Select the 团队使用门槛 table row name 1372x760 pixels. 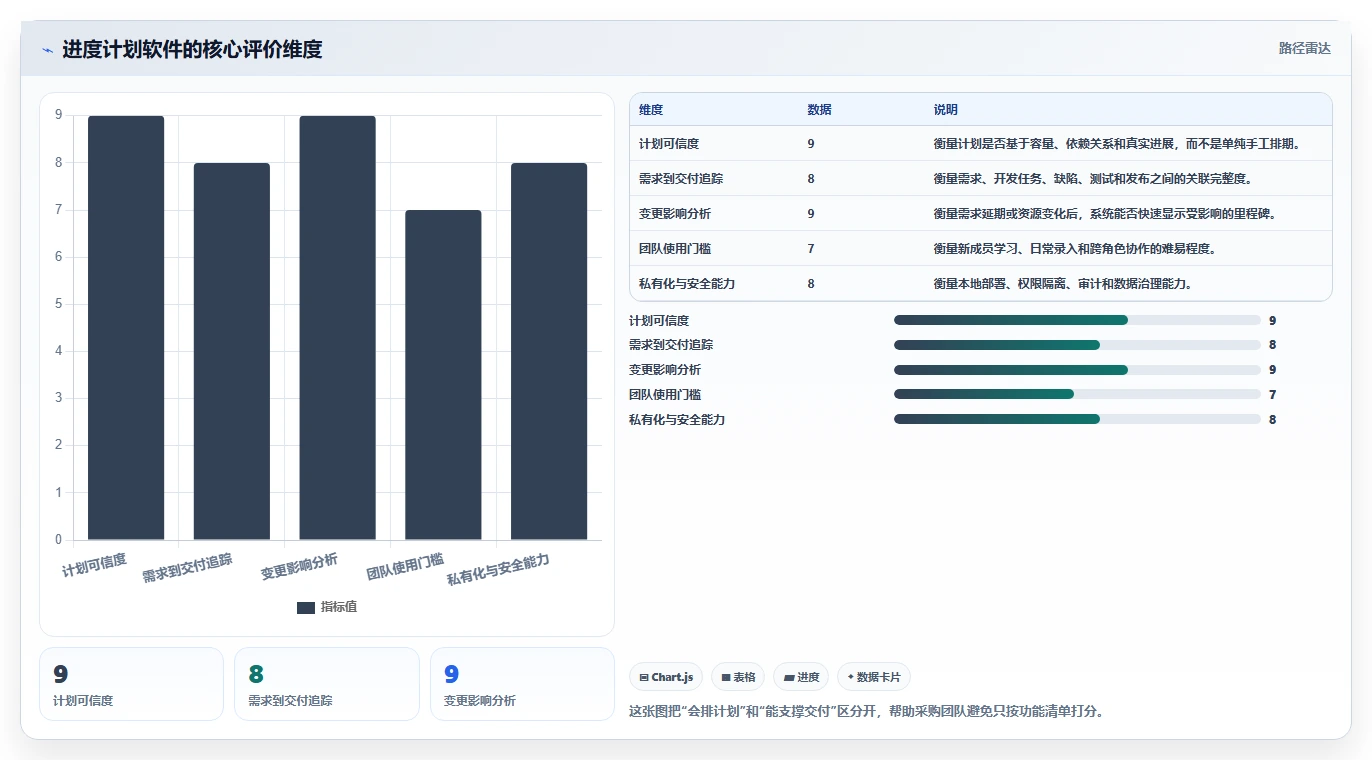tap(675, 249)
